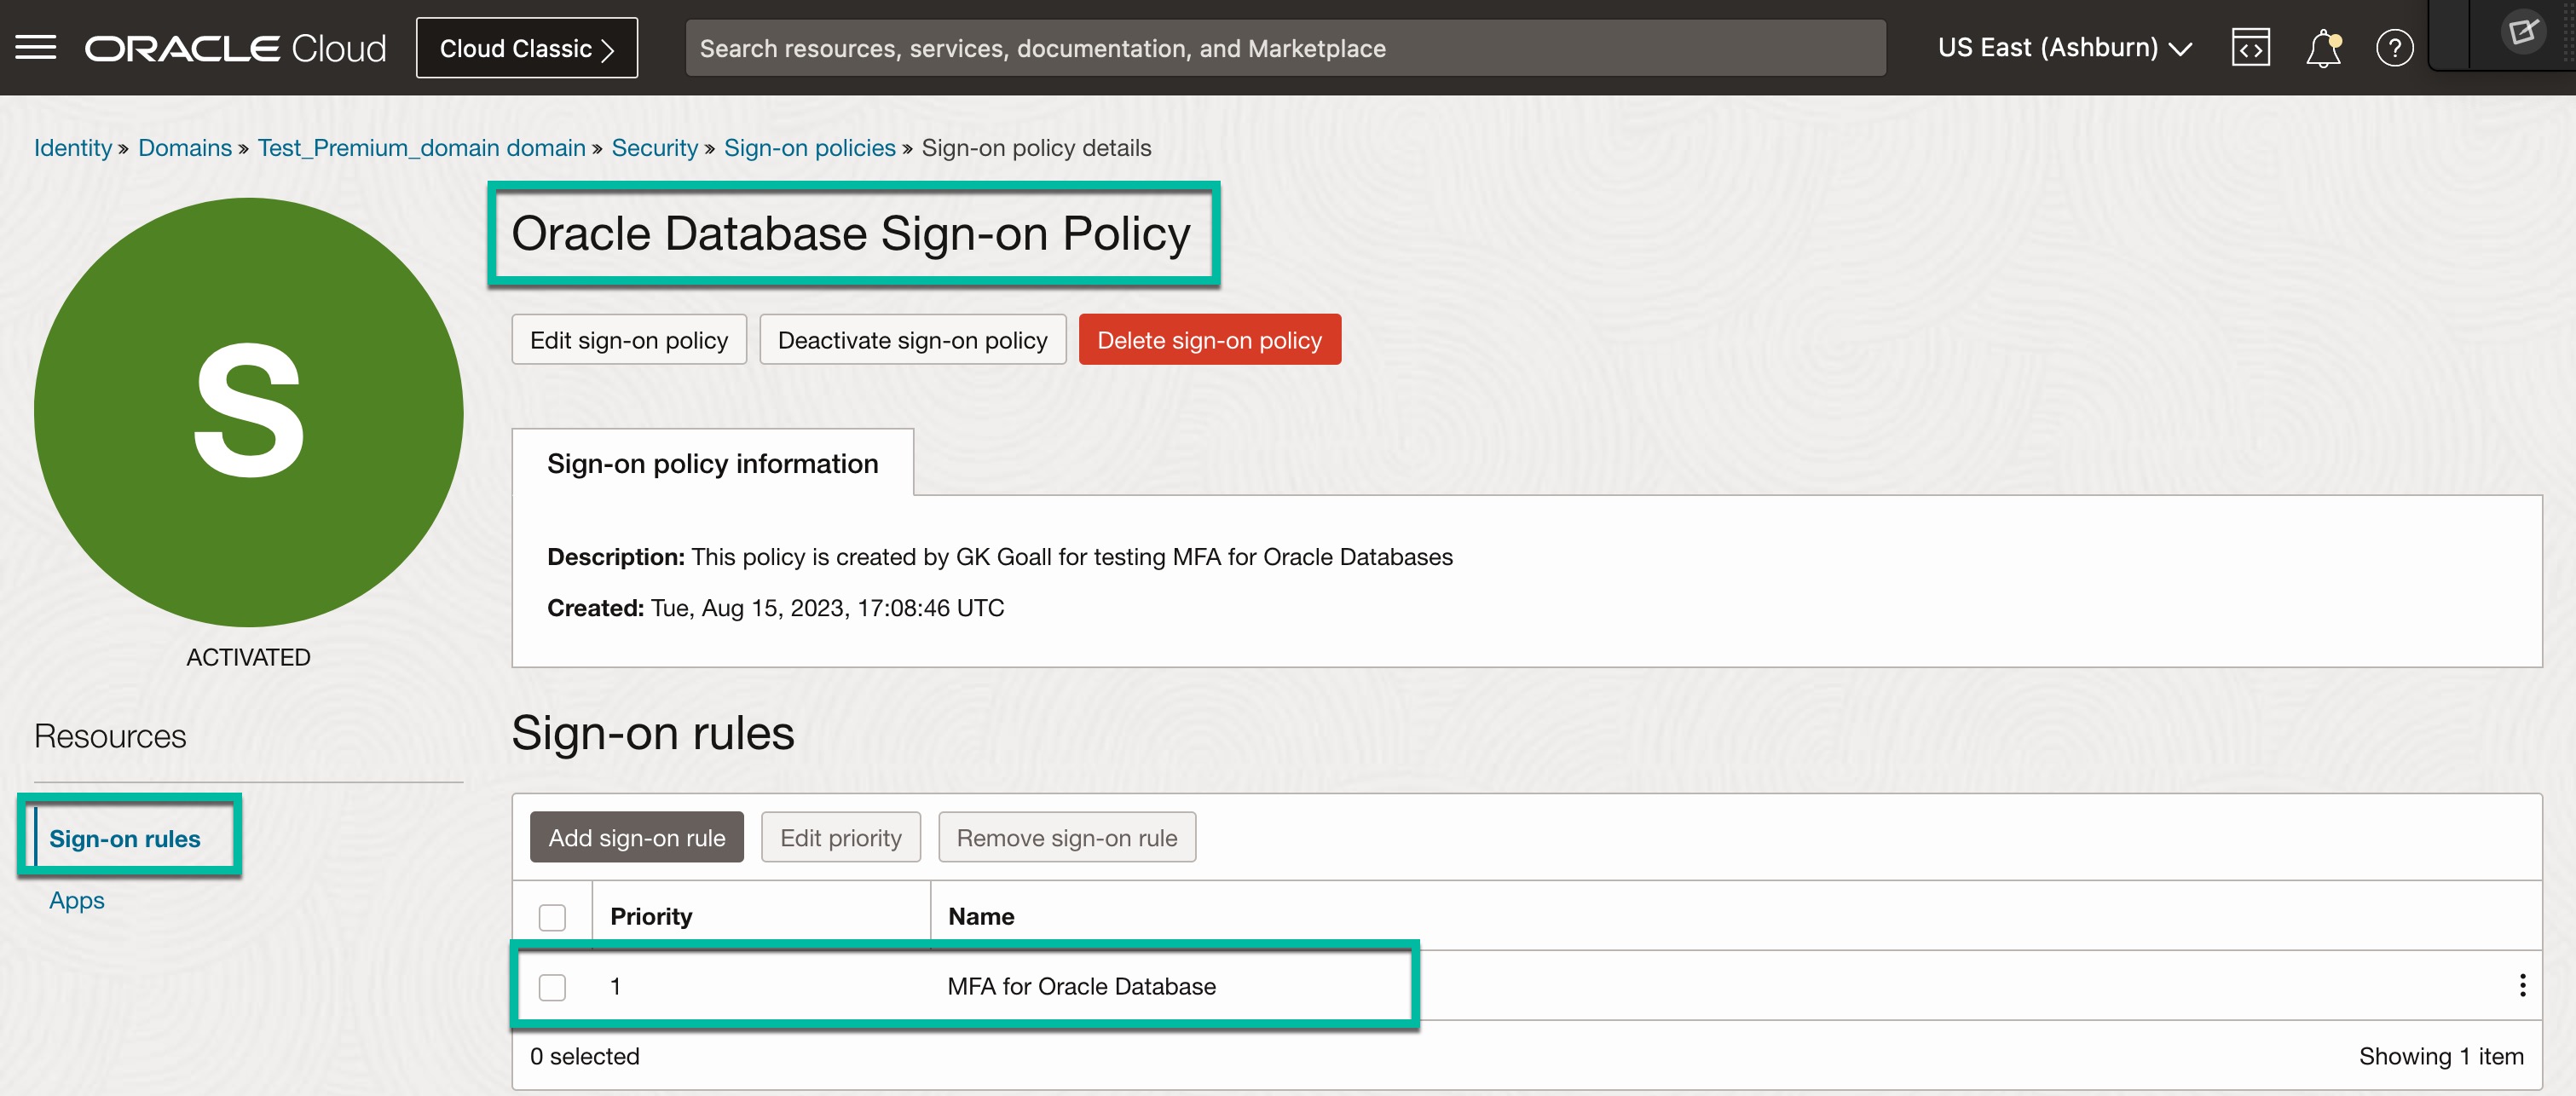Open the notifications bell

[2322, 48]
